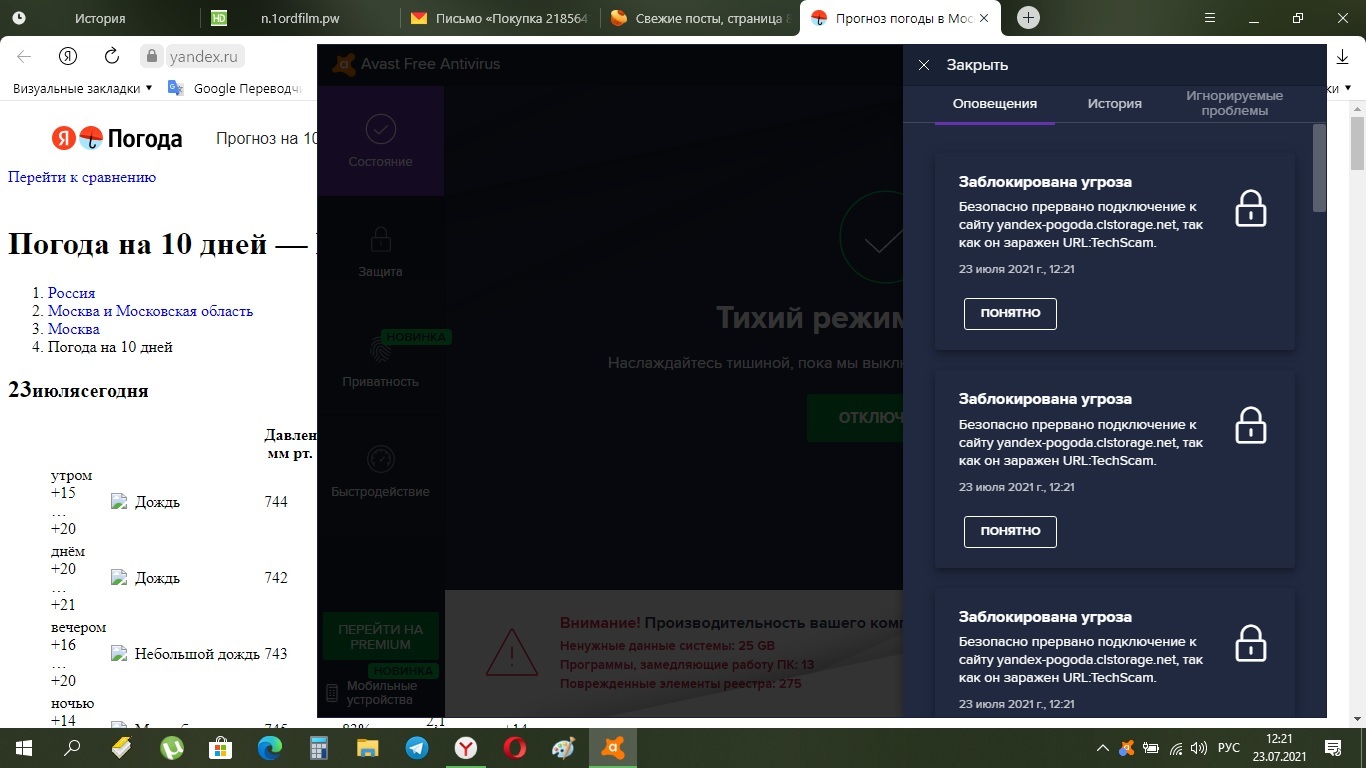Click the warning triangle icon in Avast
This screenshot has width=1366, height=768.
511,652
